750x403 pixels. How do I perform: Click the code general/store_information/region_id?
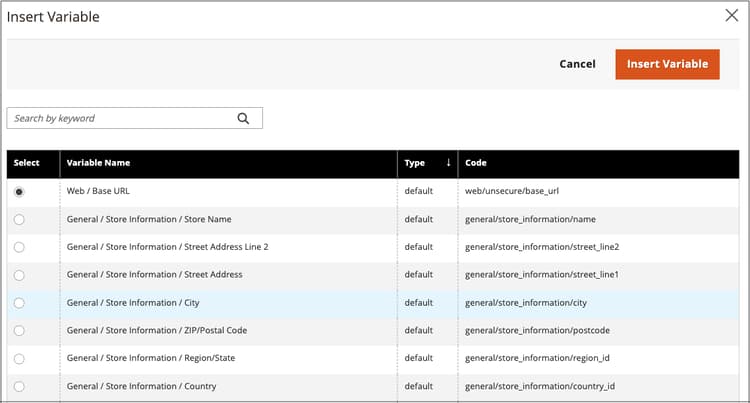pos(537,358)
